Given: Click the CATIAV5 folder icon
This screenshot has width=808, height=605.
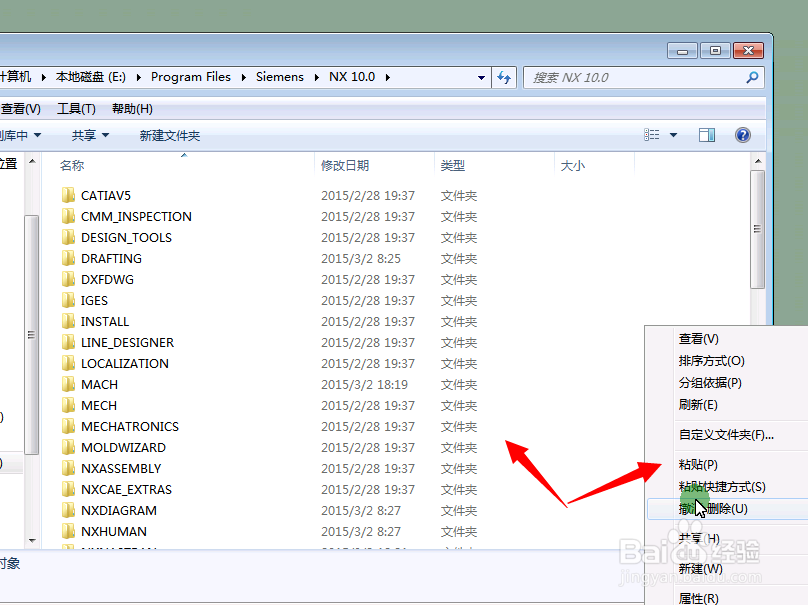Looking at the screenshot, I should pos(68,195).
